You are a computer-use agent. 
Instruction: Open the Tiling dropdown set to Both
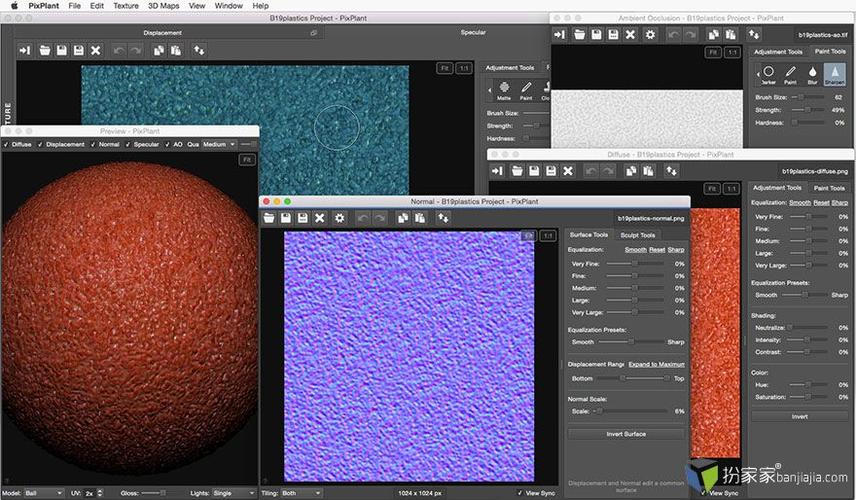click(x=299, y=493)
